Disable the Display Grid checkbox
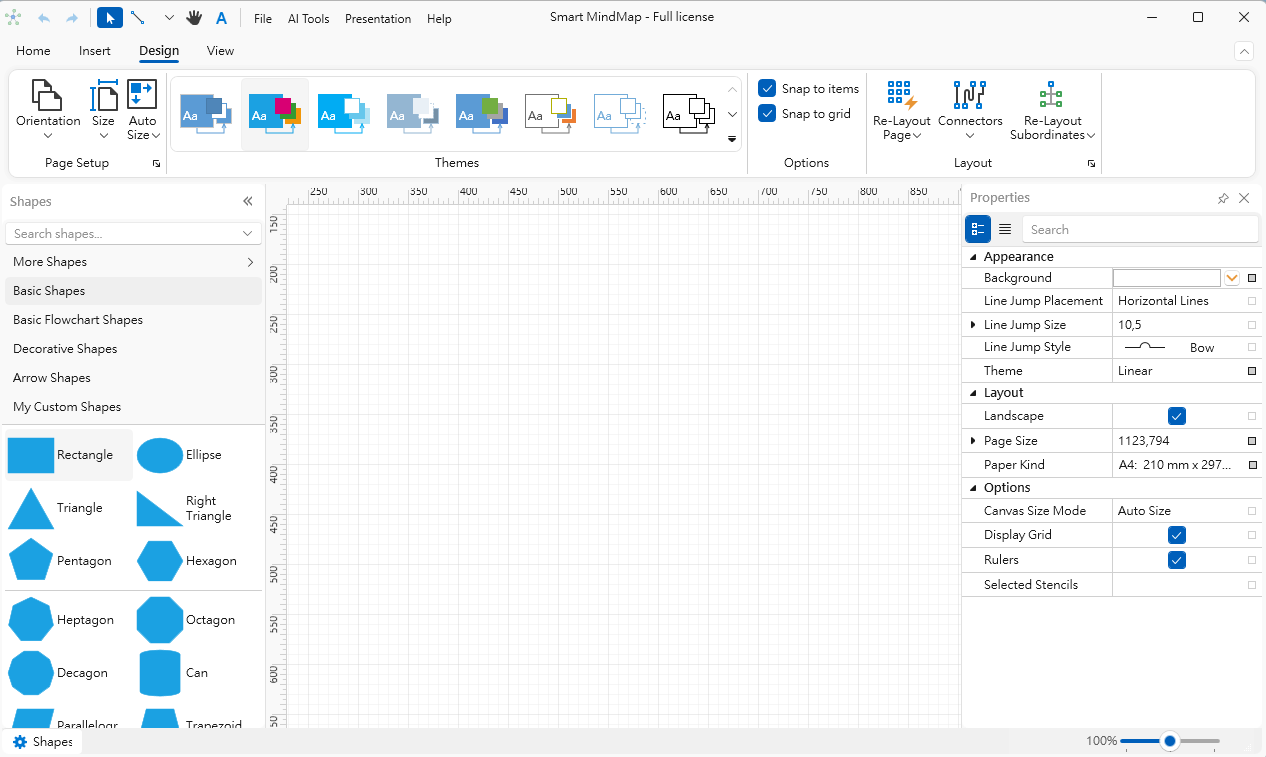This screenshot has width=1266, height=757. coord(1177,535)
